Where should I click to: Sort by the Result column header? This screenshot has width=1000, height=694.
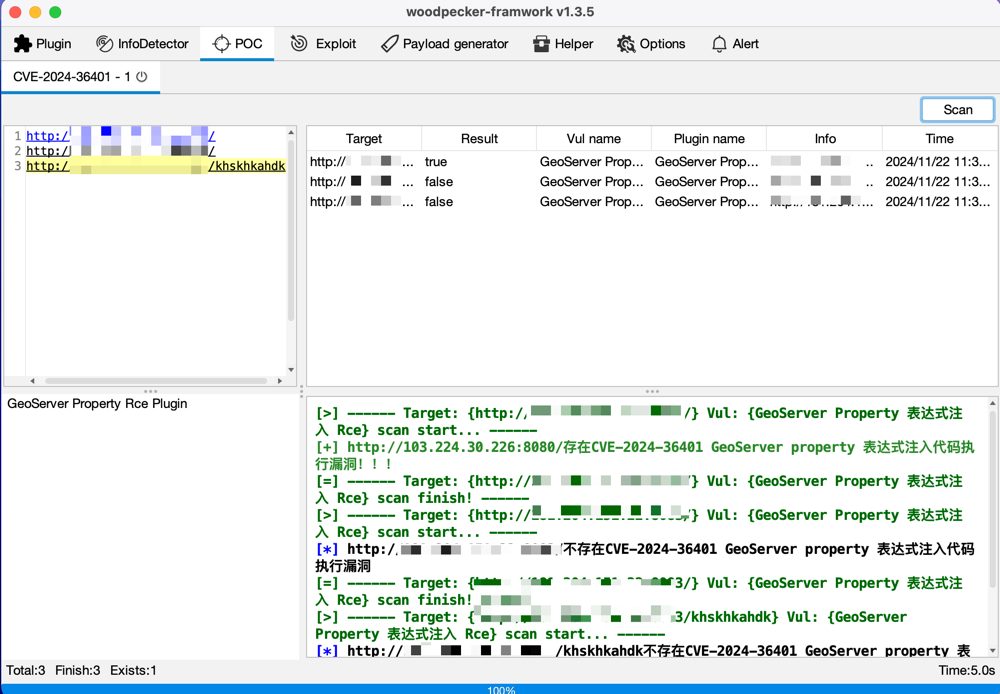479,138
